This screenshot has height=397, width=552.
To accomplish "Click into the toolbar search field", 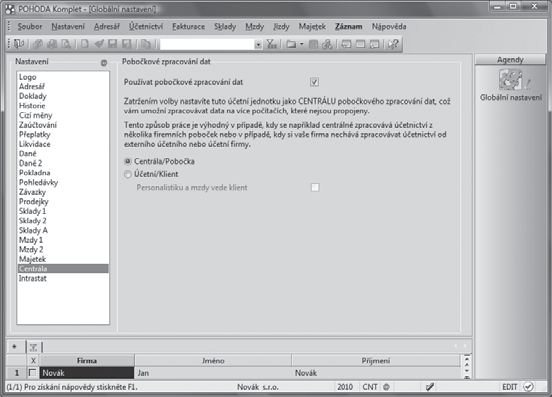I will tap(207, 44).
